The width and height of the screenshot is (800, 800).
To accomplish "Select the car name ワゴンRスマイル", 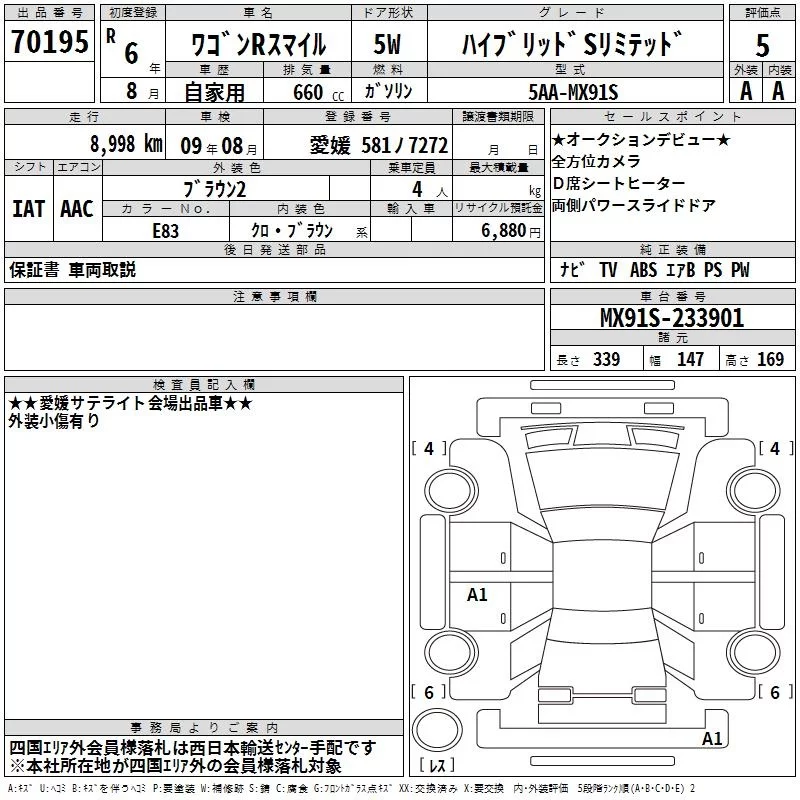I will (x=258, y=44).
